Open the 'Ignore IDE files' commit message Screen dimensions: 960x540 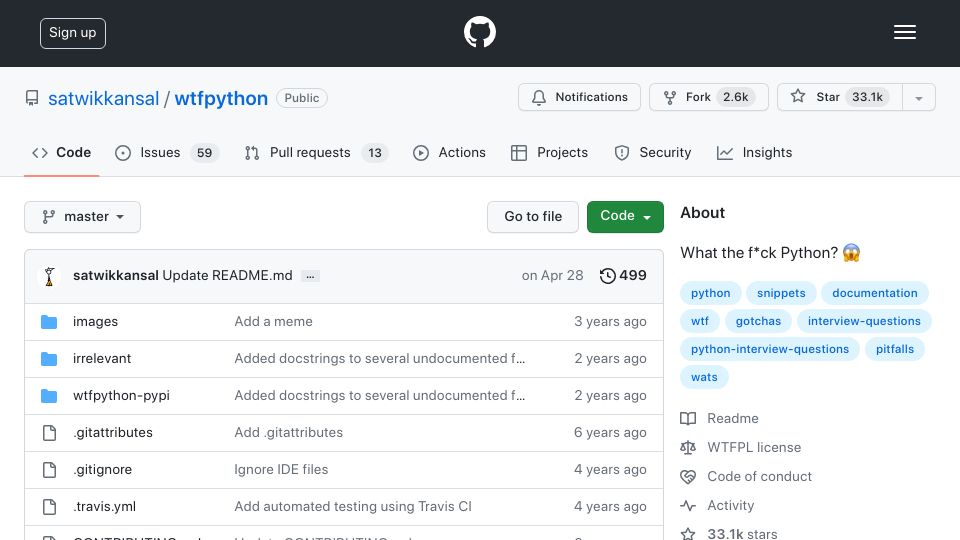tap(281, 470)
